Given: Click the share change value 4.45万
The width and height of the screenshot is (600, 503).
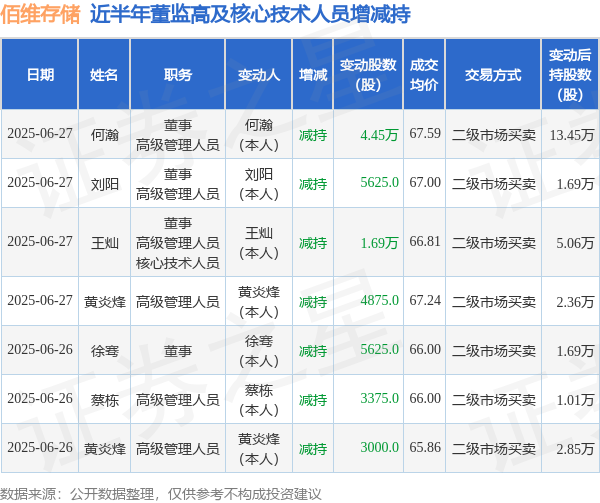Looking at the screenshot, I should 379,135.
